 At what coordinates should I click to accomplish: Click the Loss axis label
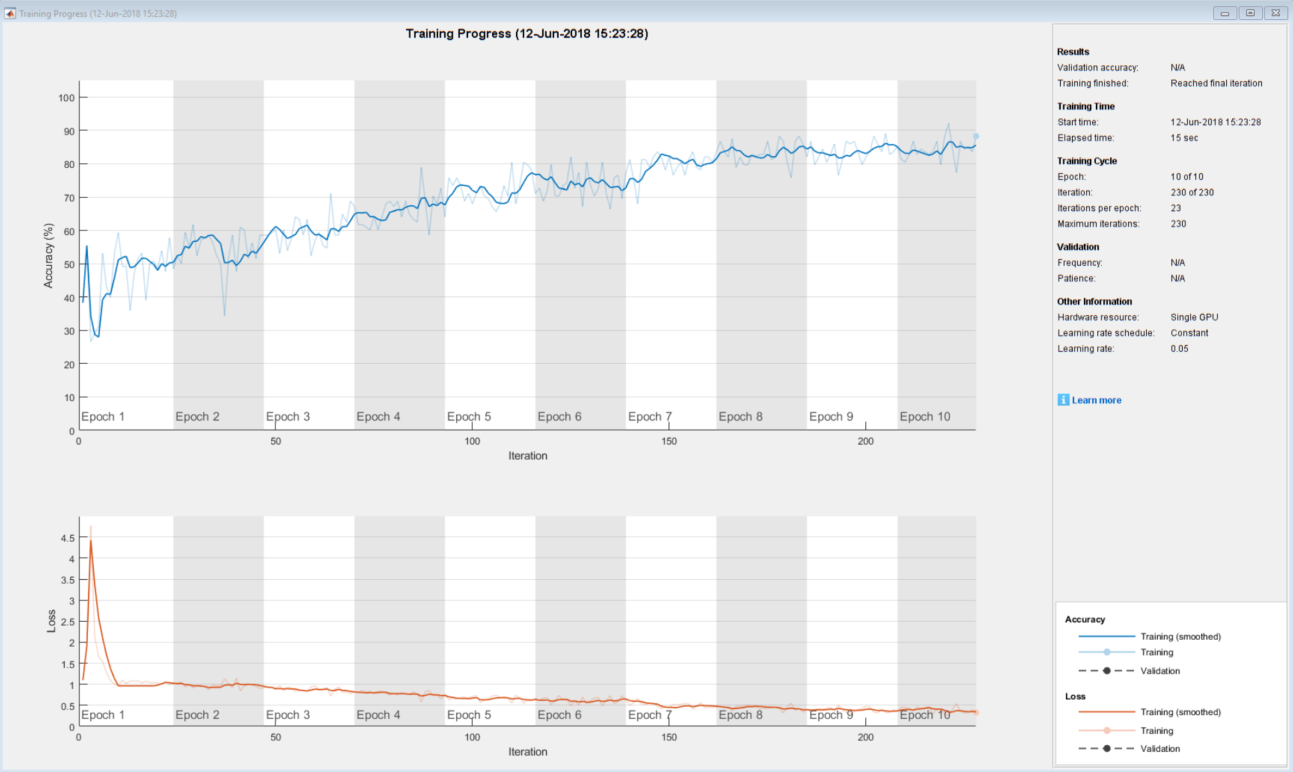coord(52,621)
